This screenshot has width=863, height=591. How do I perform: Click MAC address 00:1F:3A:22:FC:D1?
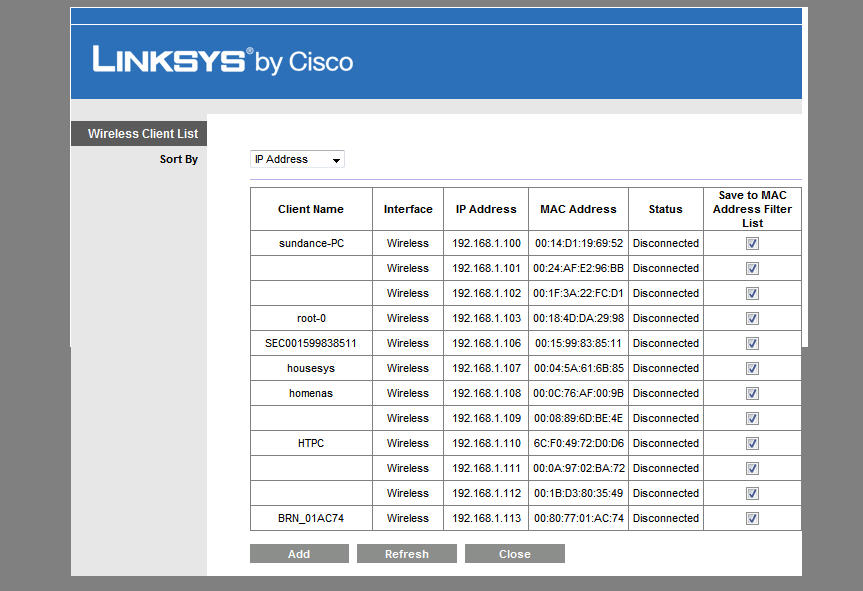coord(578,293)
